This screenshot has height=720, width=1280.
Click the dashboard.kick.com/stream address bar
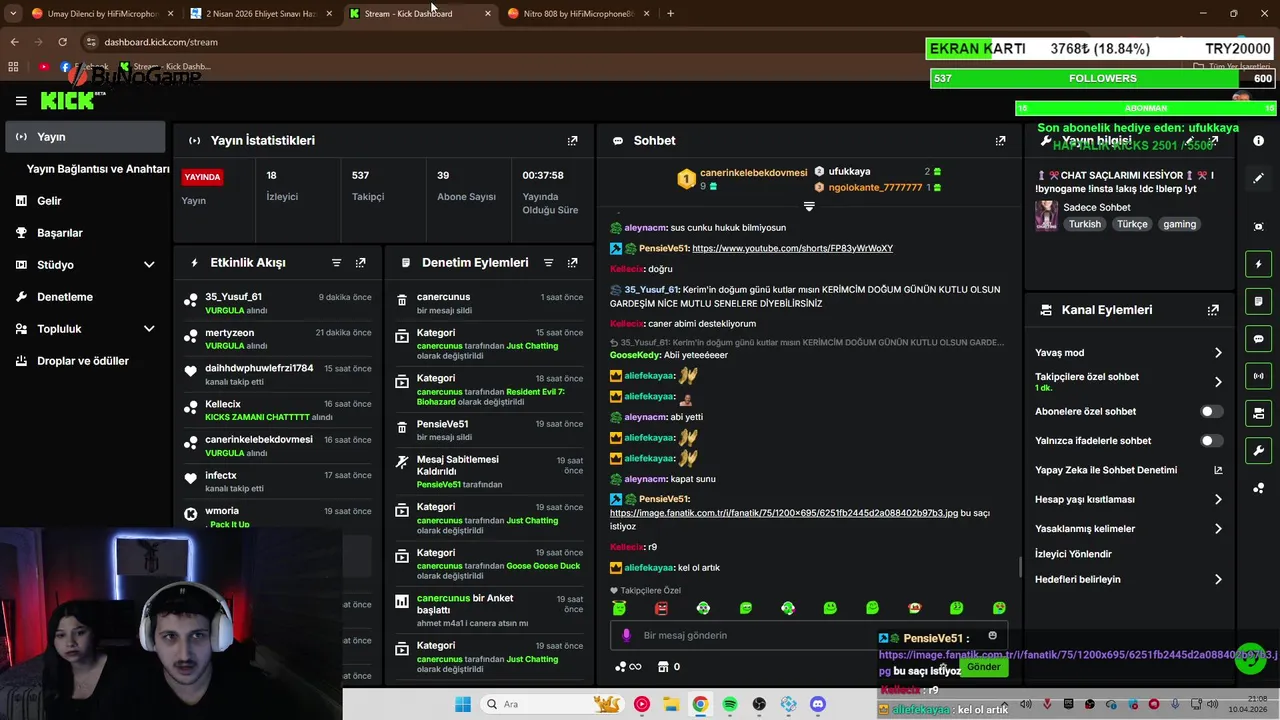[161, 42]
